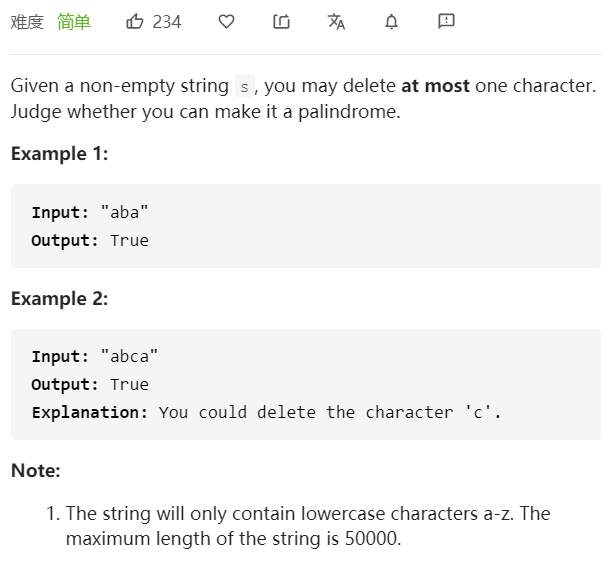Click the 难度 difficulty text
The image size is (610, 572).
[27, 21]
